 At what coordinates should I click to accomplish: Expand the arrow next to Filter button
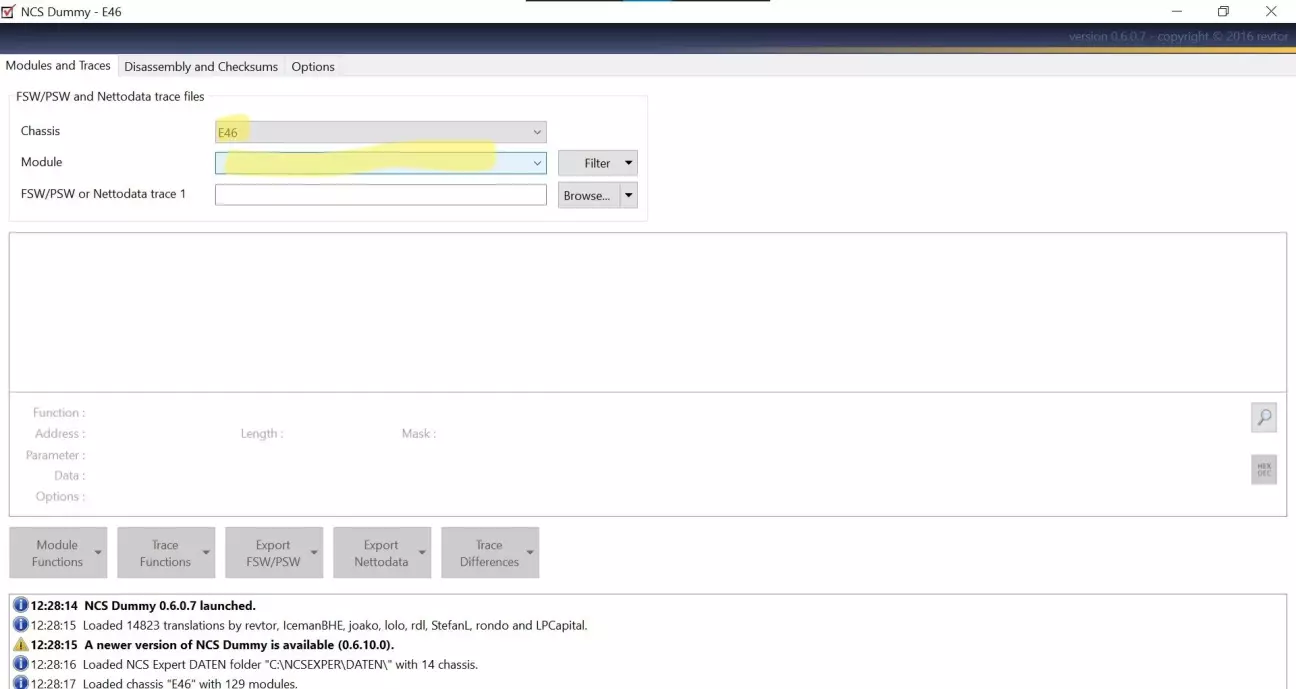tap(629, 163)
